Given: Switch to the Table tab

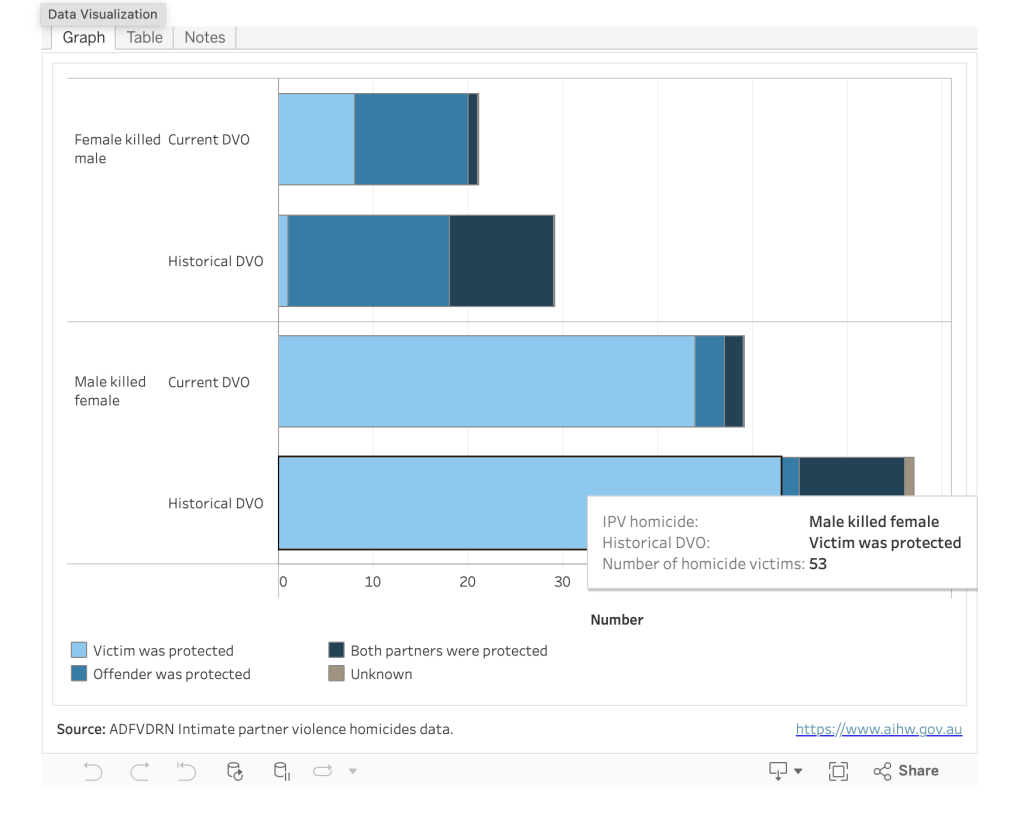Looking at the screenshot, I should [x=144, y=37].
